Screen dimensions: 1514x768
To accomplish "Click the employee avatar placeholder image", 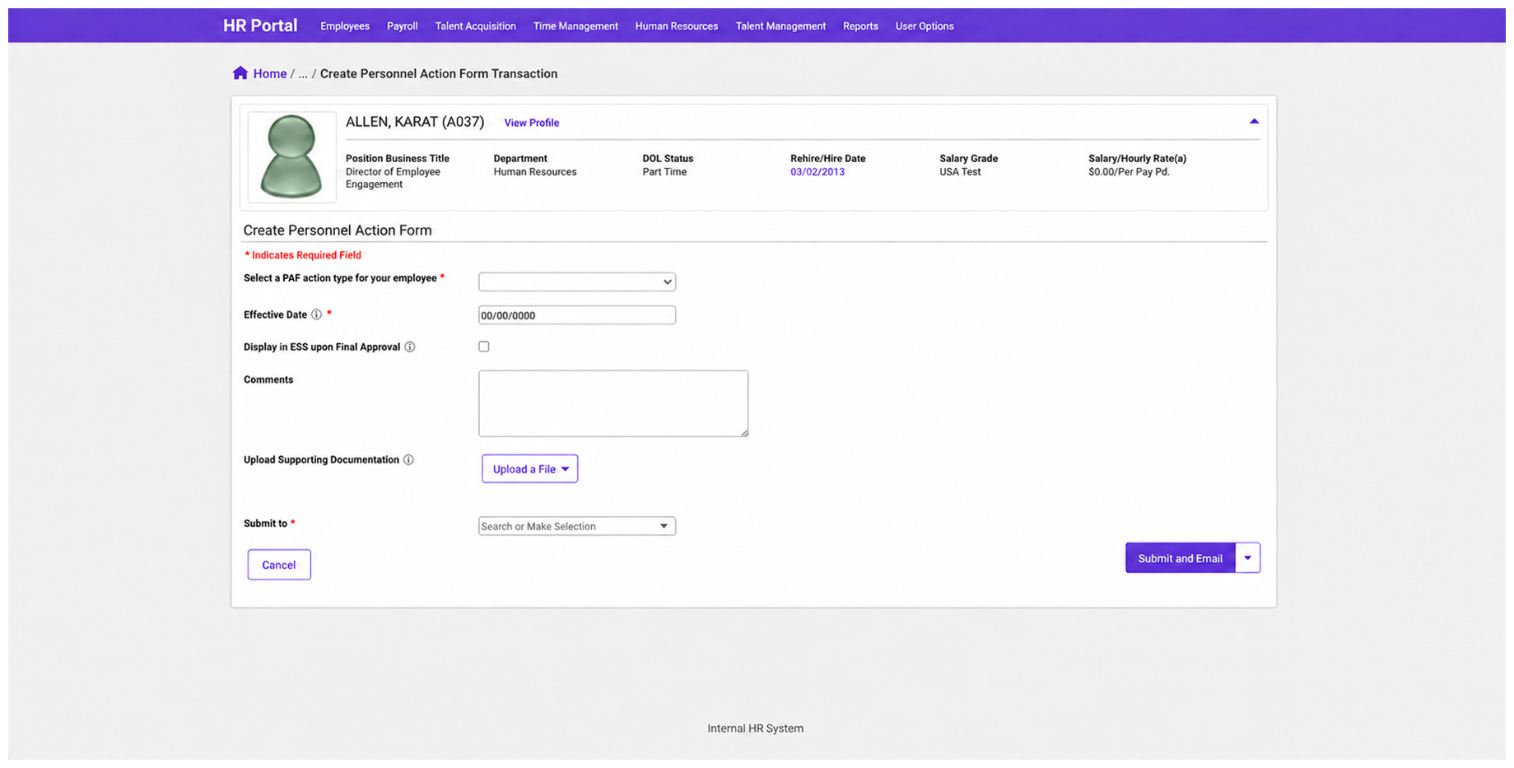I will 292,157.
